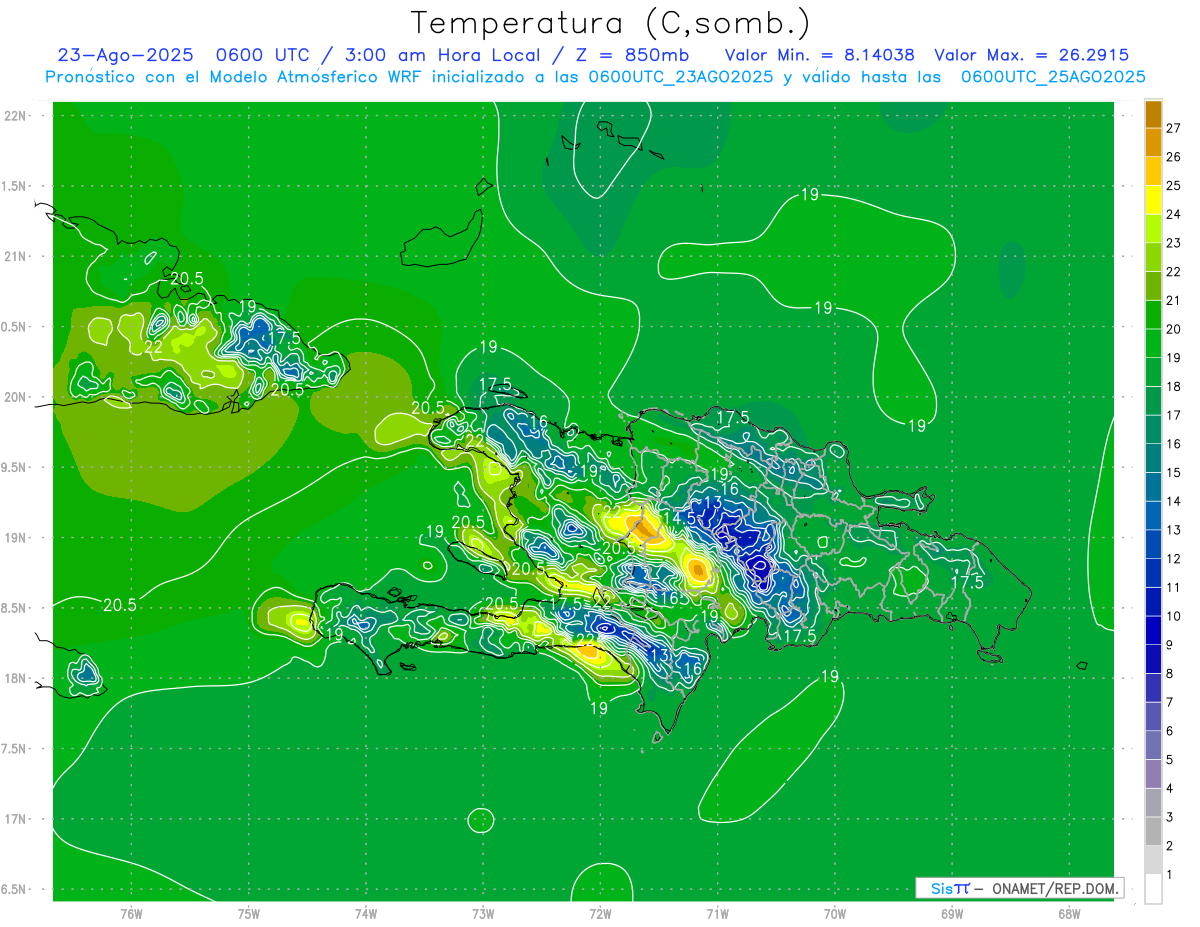Click the gray swatch between 2 and 3

(1153, 832)
